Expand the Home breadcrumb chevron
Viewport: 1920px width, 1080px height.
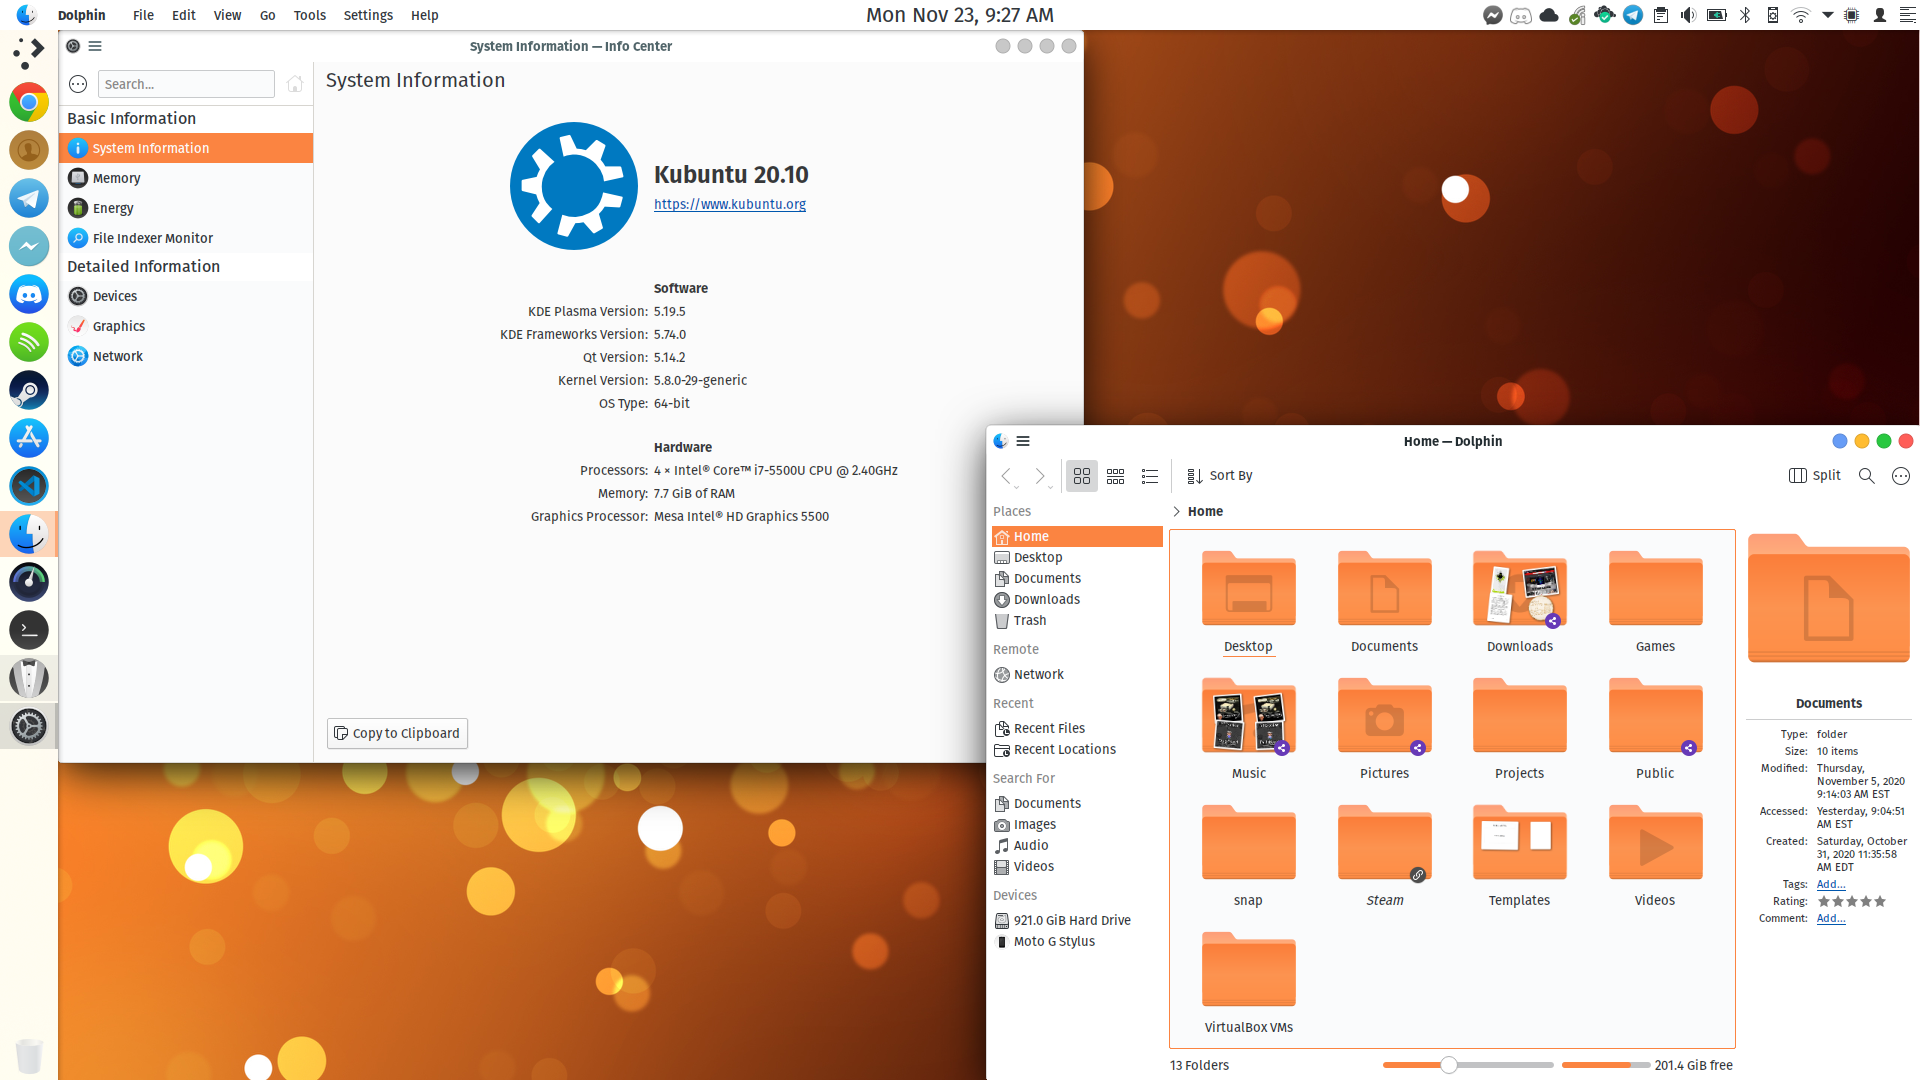[1176, 511]
